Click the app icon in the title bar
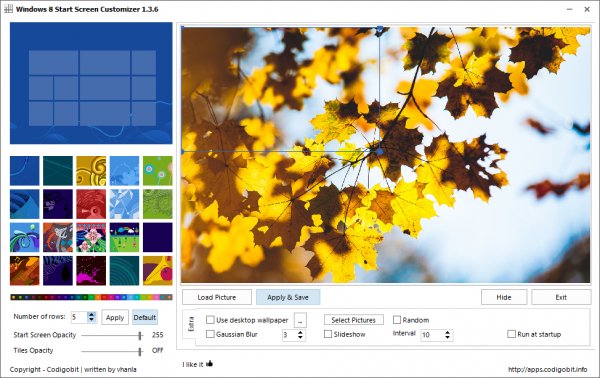The width and height of the screenshot is (600, 378). tap(8, 8)
